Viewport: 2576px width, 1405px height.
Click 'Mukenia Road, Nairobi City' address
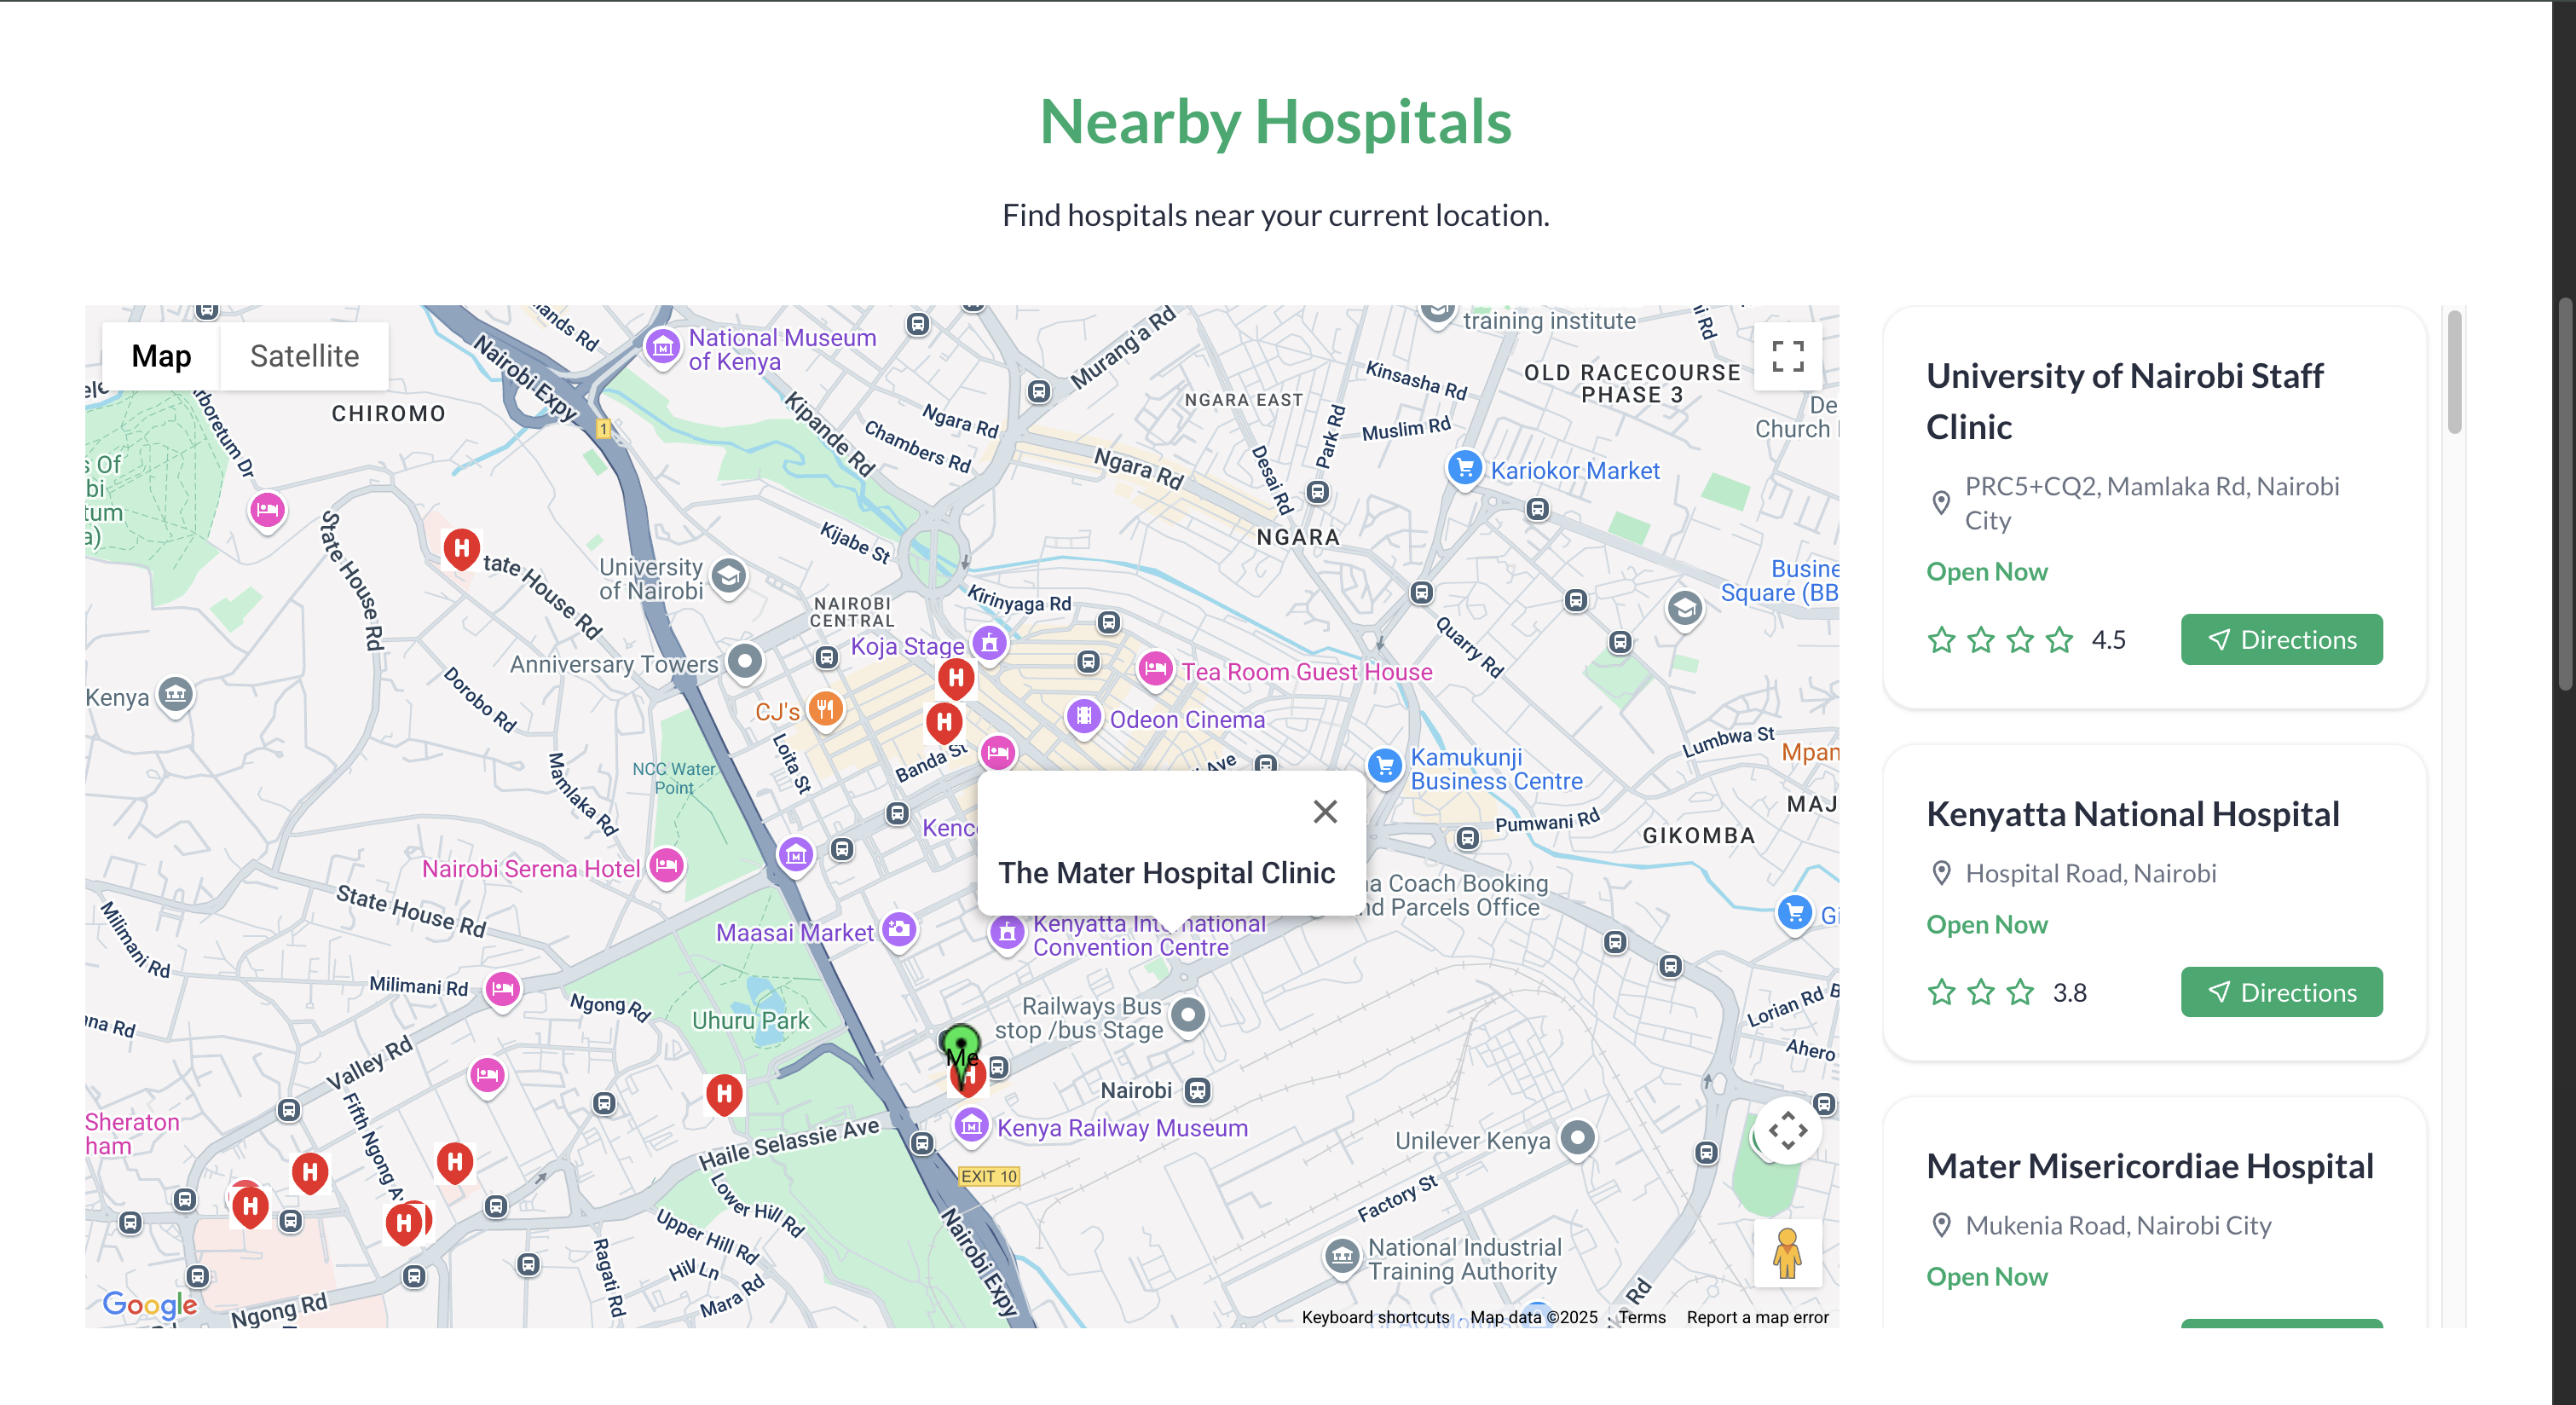click(2117, 1225)
